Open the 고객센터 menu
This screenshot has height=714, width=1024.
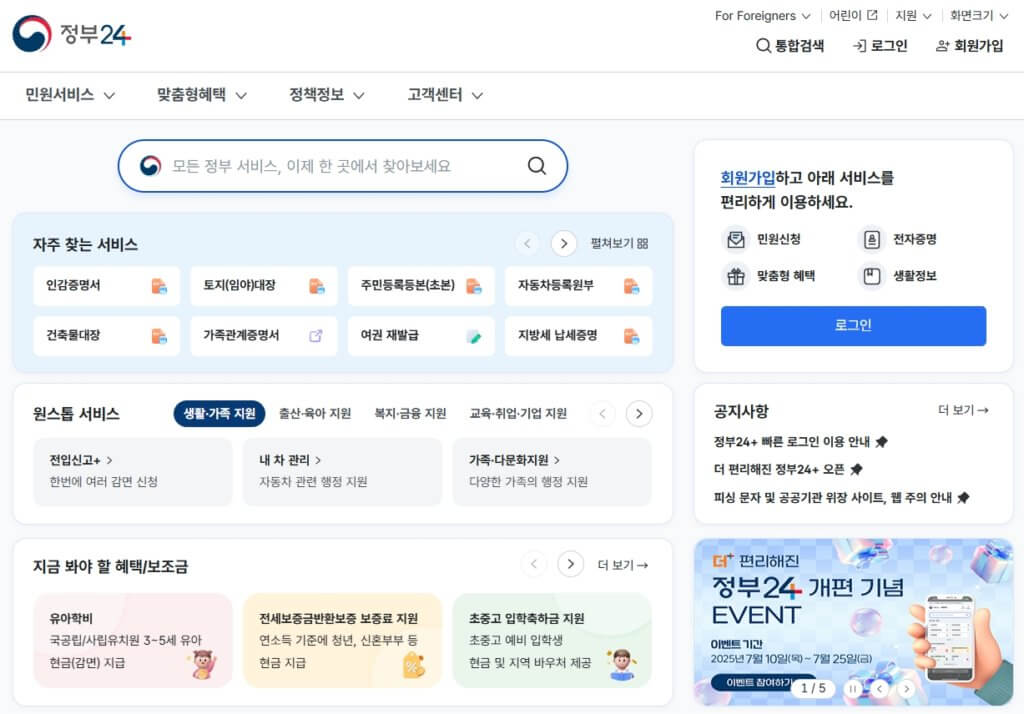point(445,95)
